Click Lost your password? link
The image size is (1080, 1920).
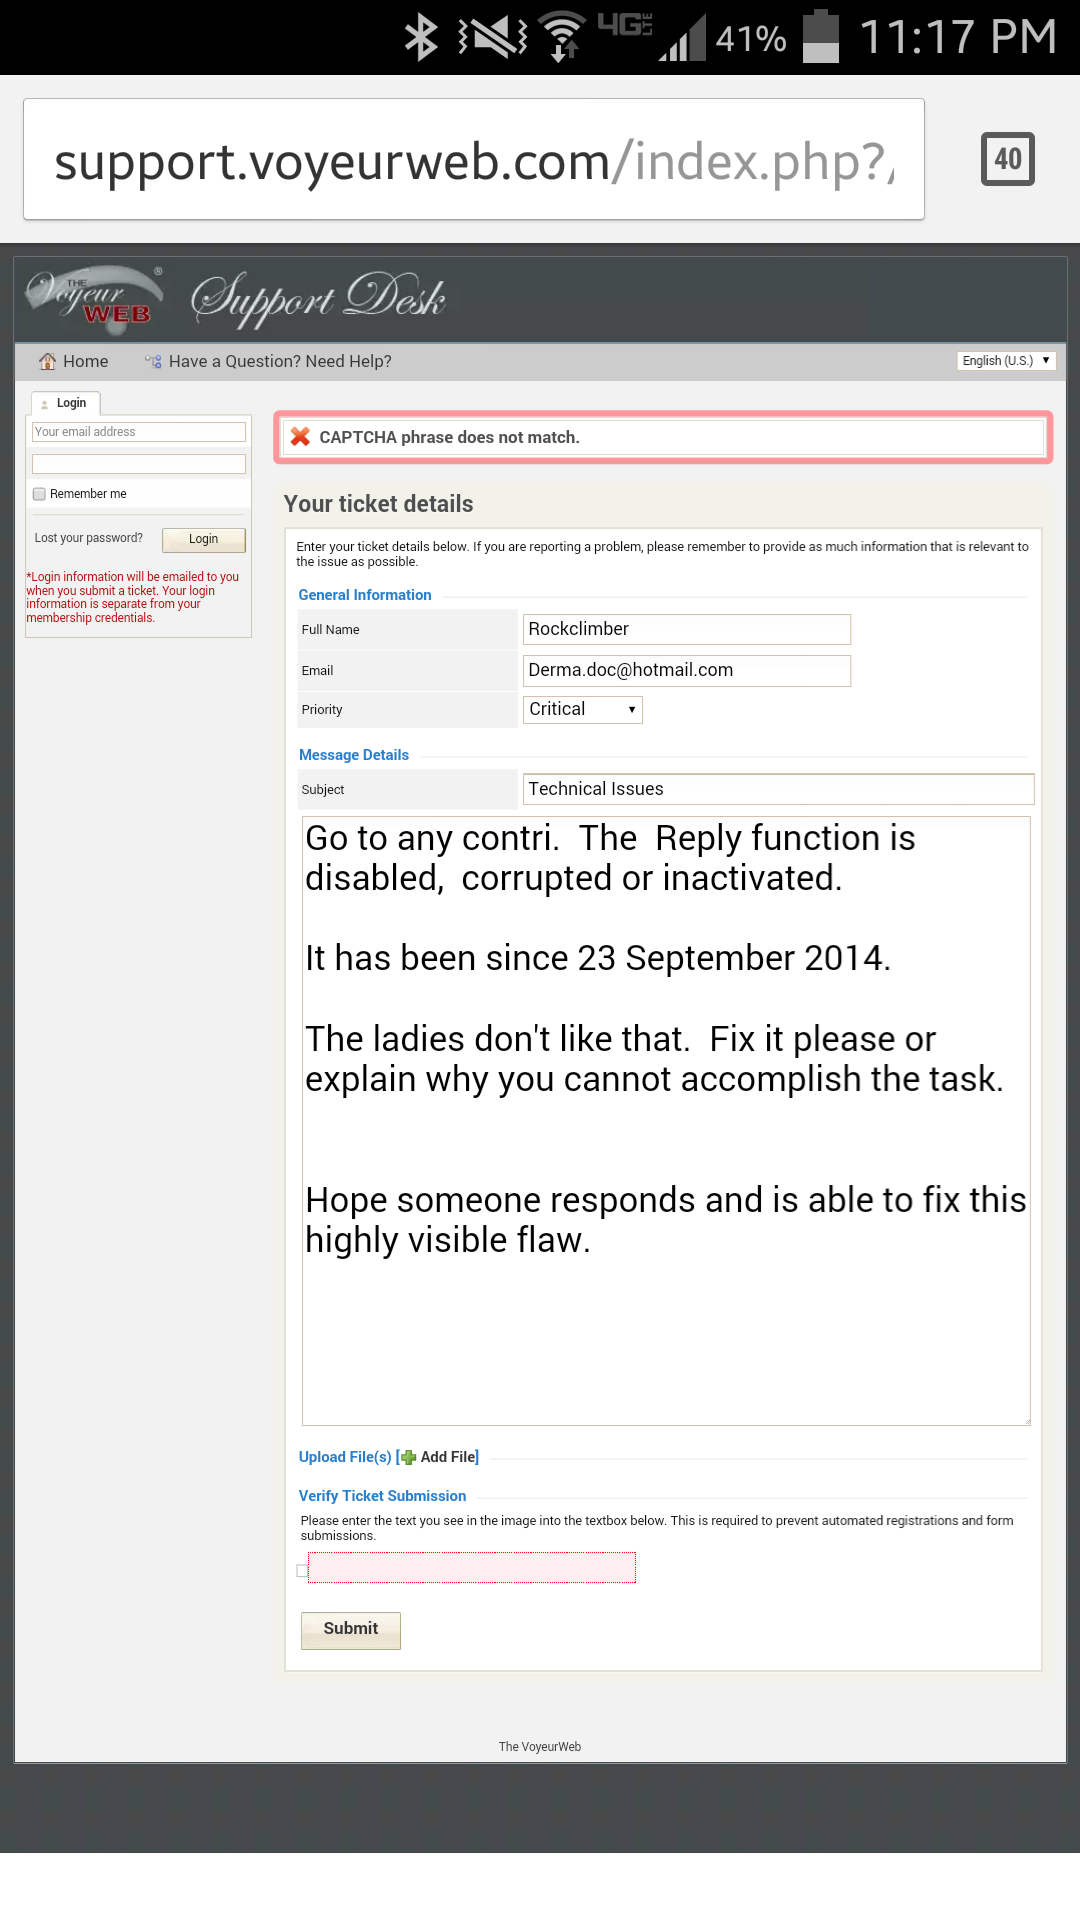pyautogui.click(x=89, y=538)
